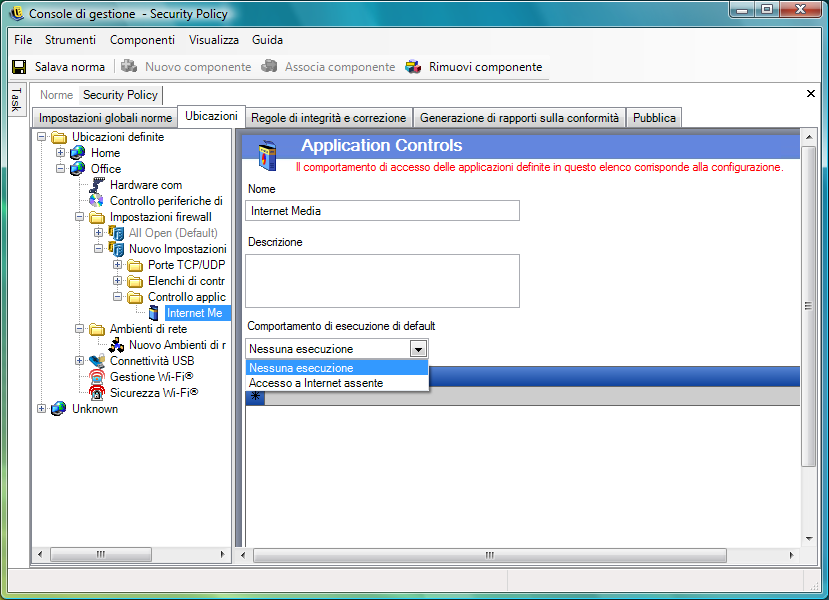The image size is (829, 600).
Task: Click the Rimuovi componente toolbar icon
Action: 413,67
